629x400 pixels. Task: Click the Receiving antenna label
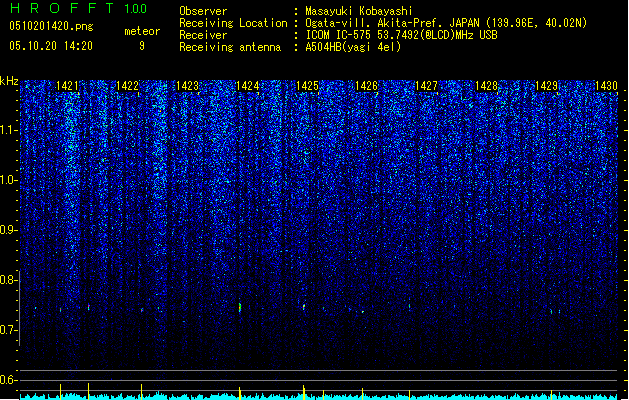click(230, 47)
